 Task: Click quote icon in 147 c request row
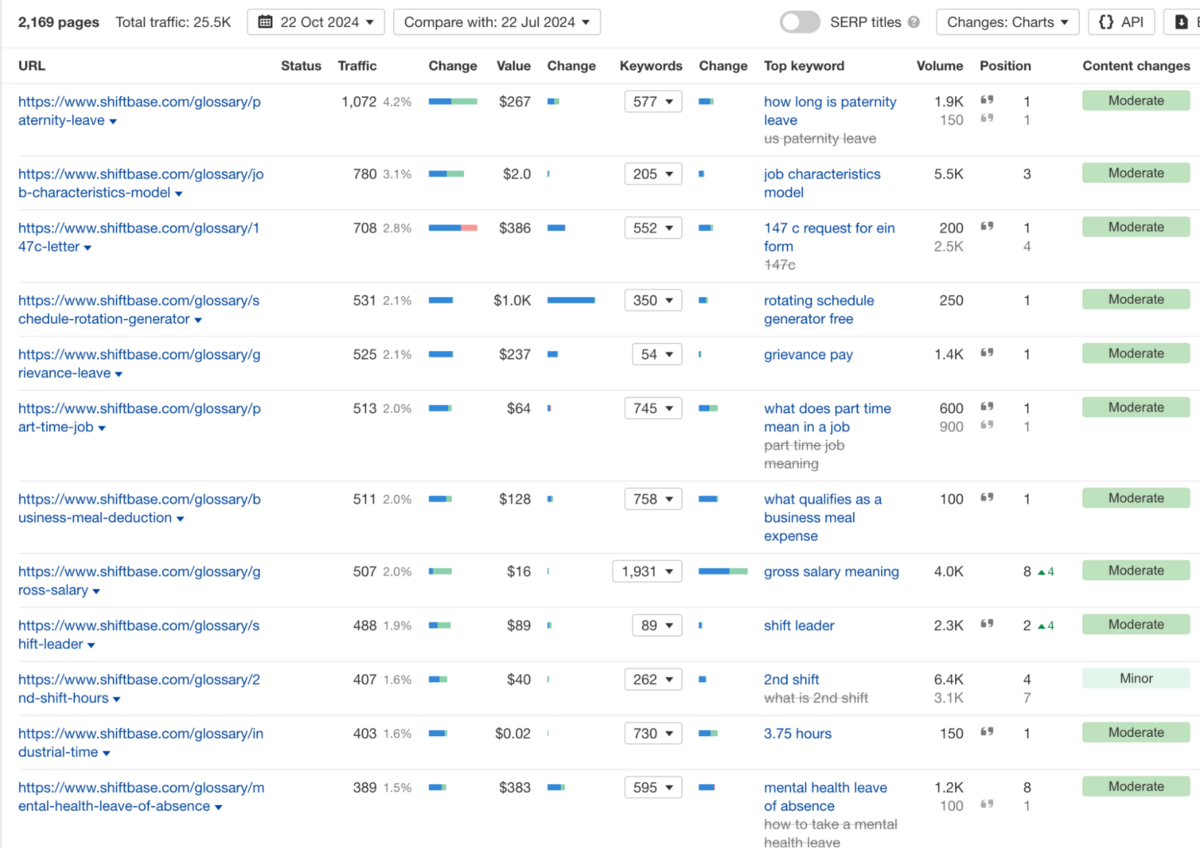pos(987,228)
